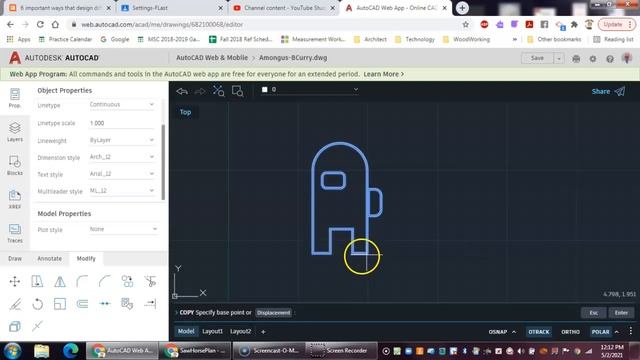Click the Share button

(608, 91)
